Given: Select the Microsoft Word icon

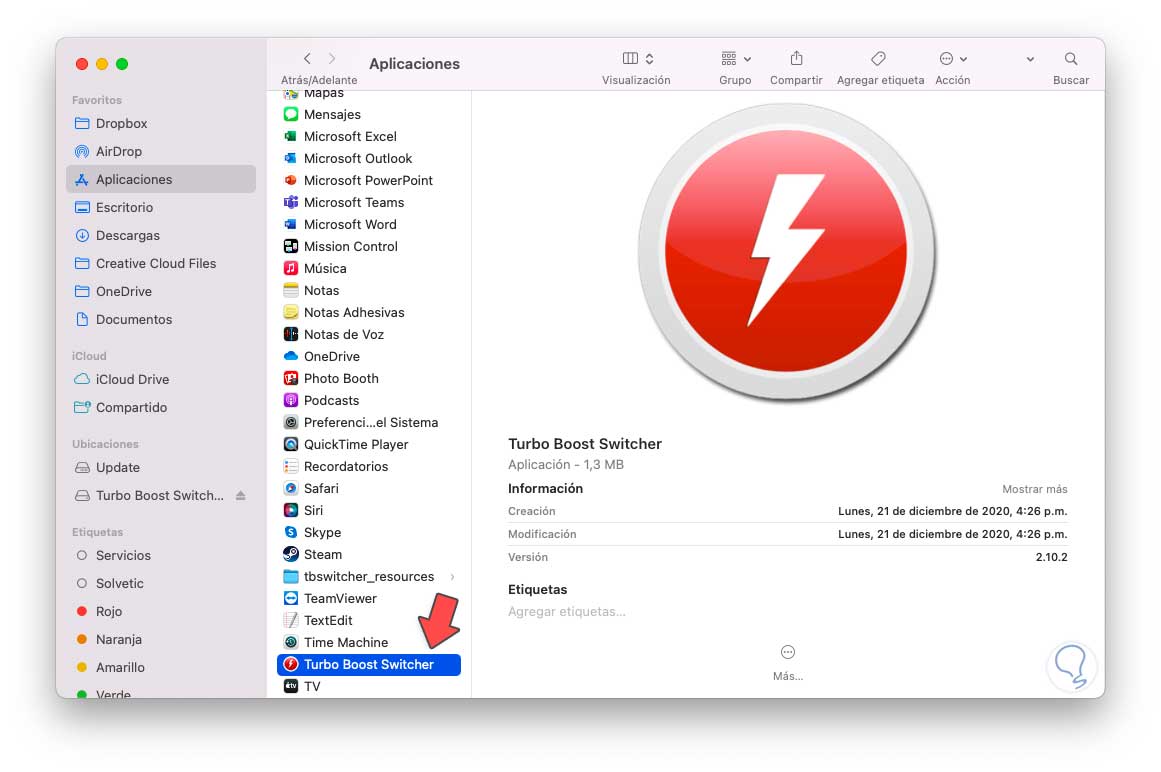Looking at the screenshot, I should [291, 224].
